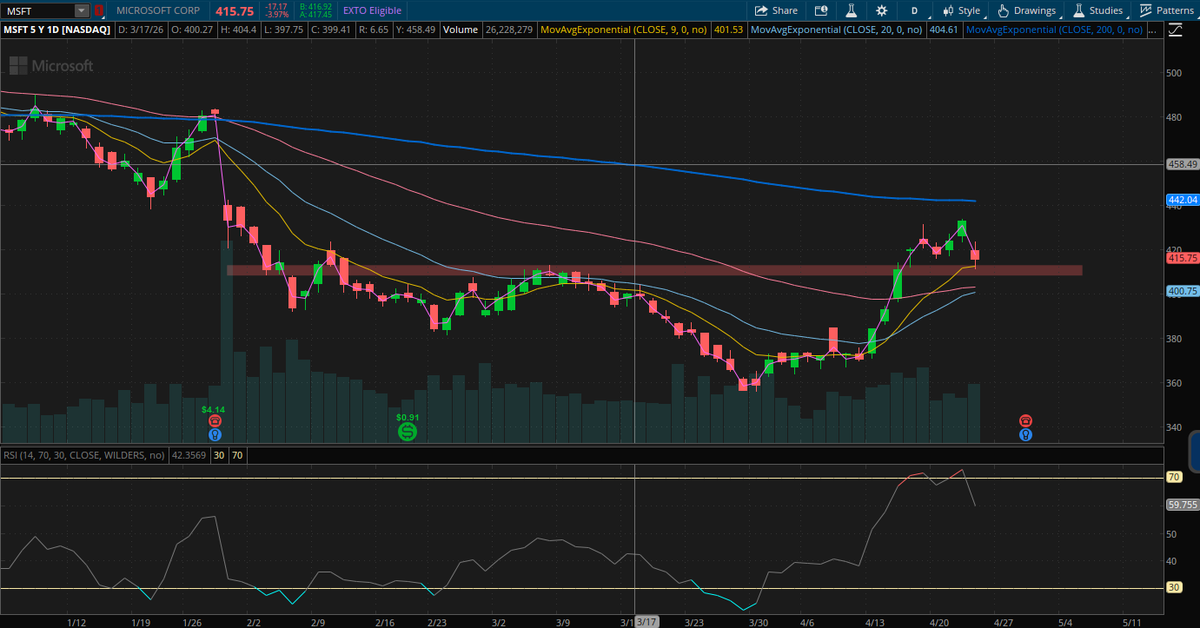The image size is (1200, 628).
Task: Open the Style dropdown menu
Action: [x=961, y=10]
